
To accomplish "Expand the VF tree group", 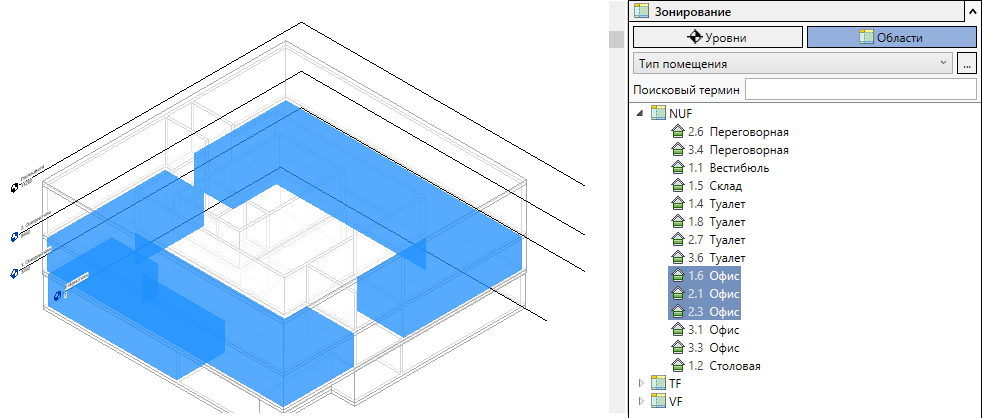I will click(640, 400).
